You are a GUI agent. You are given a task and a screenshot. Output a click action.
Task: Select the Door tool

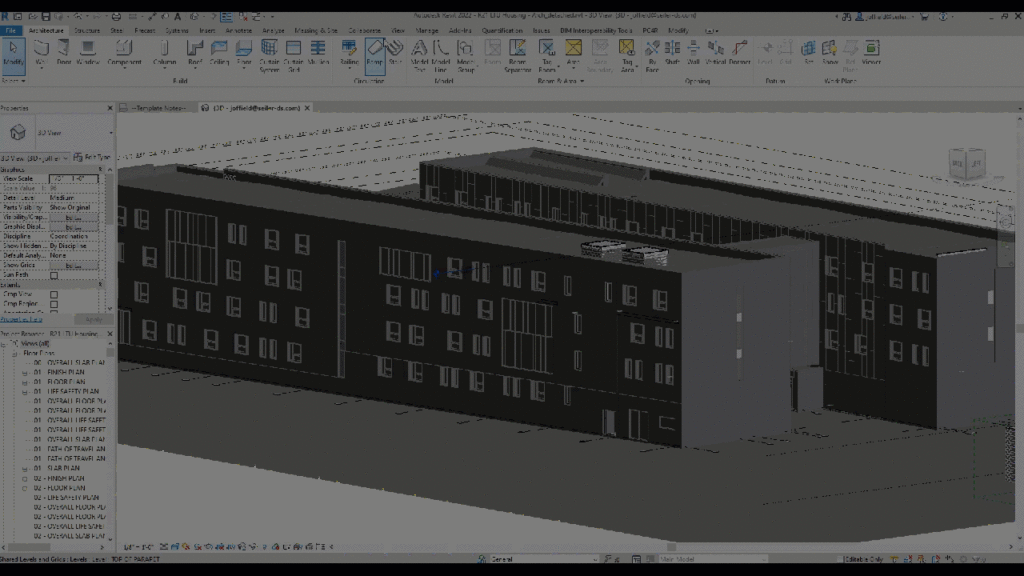click(x=62, y=48)
